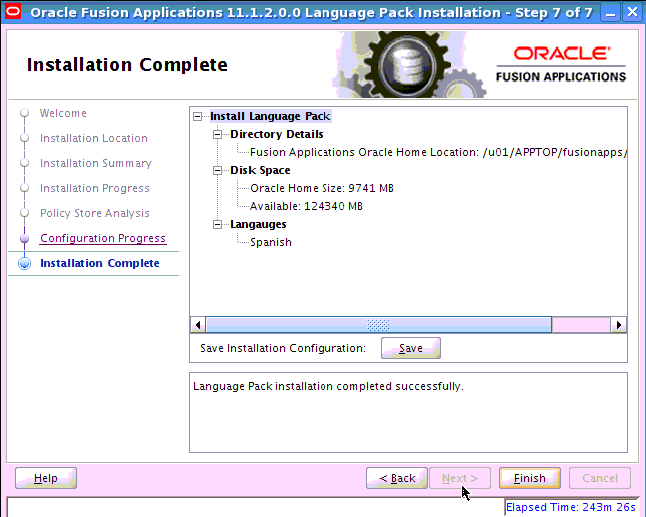Select the Welcome step in sidebar
Image resolution: width=646 pixels, height=517 pixels.
(63, 113)
